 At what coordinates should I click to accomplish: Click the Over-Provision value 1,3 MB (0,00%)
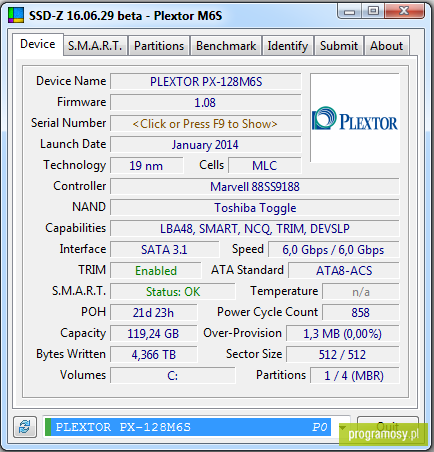(343, 334)
